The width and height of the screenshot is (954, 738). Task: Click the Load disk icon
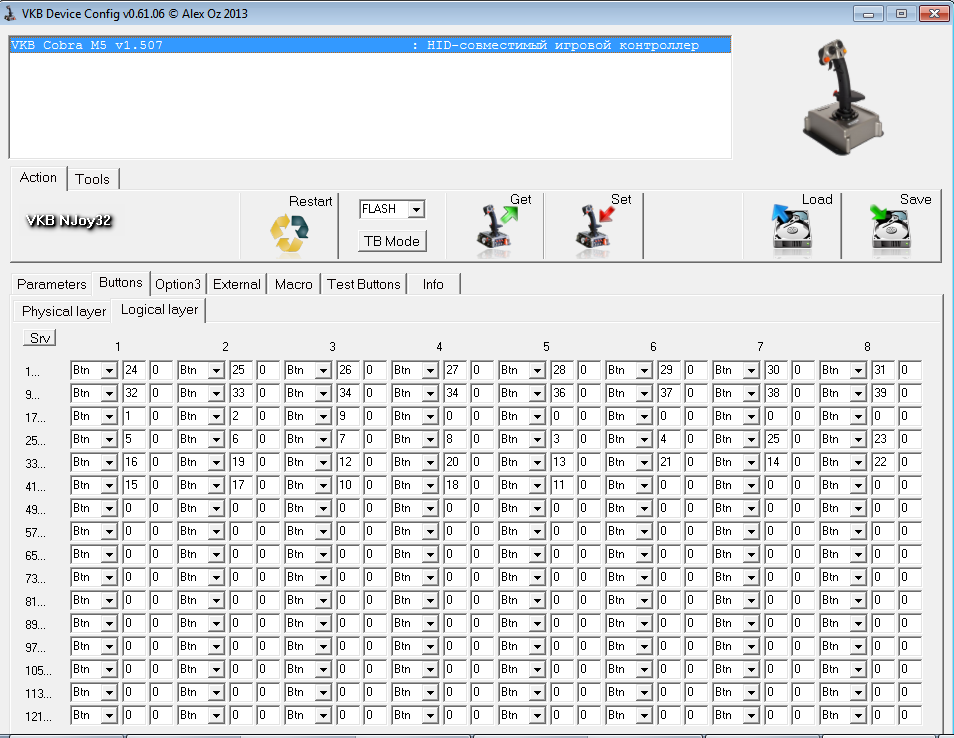tap(791, 228)
